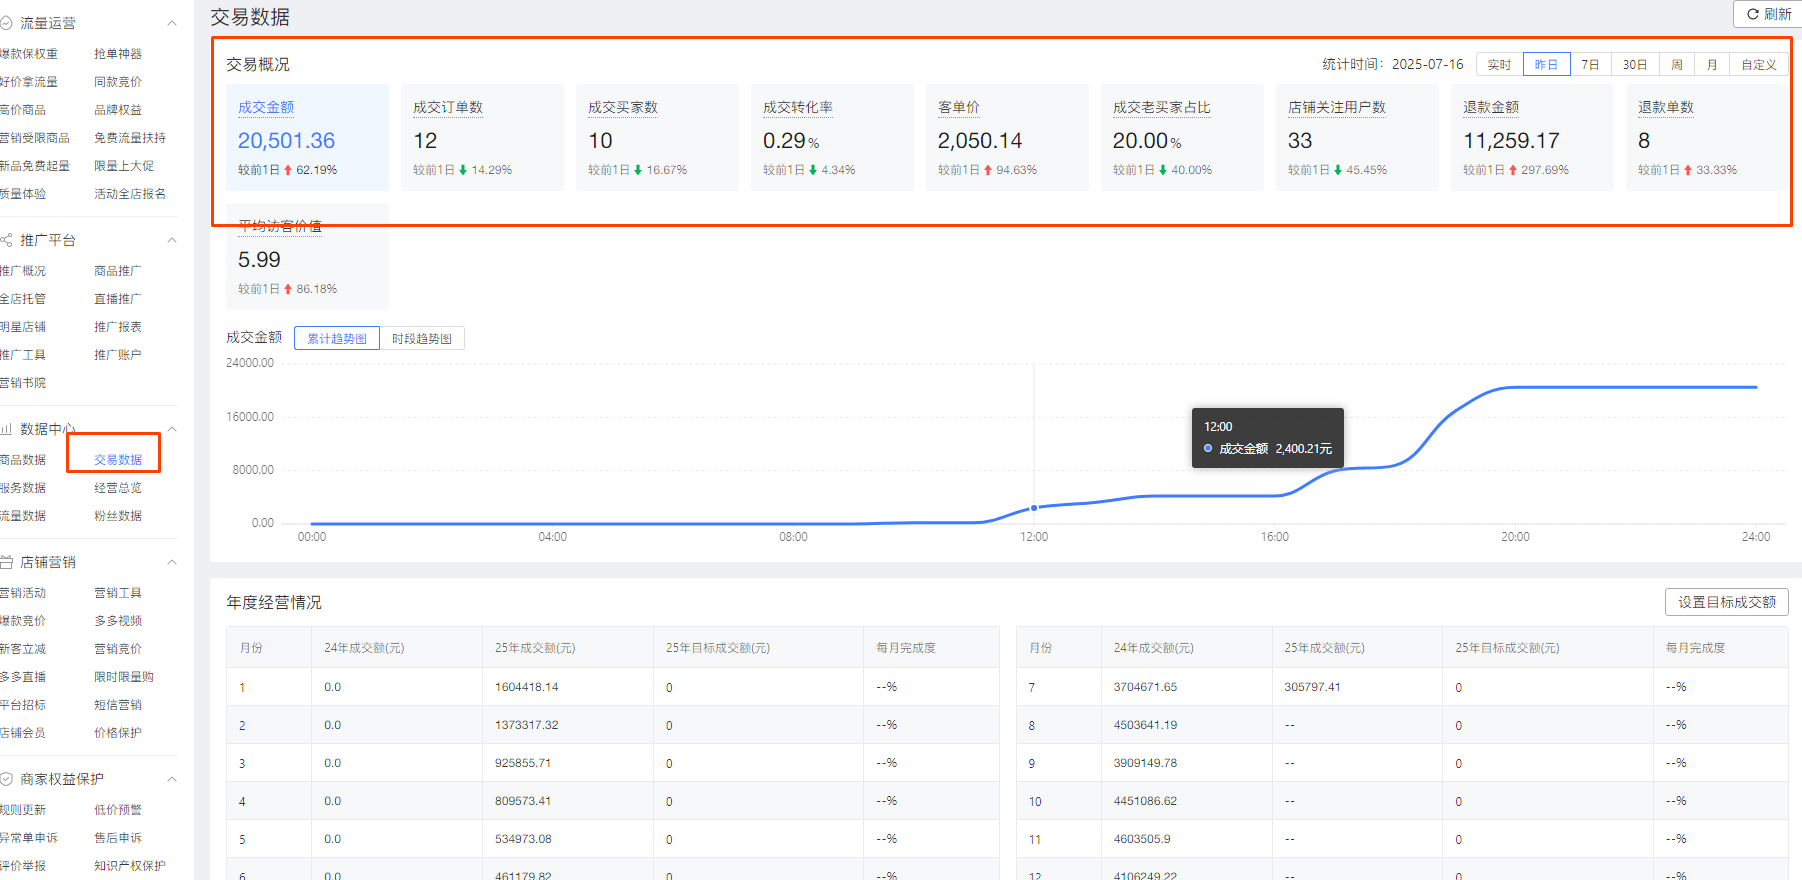Click the 推广平台 share icon in sidebar
The width and height of the screenshot is (1802, 880).
coord(6,240)
